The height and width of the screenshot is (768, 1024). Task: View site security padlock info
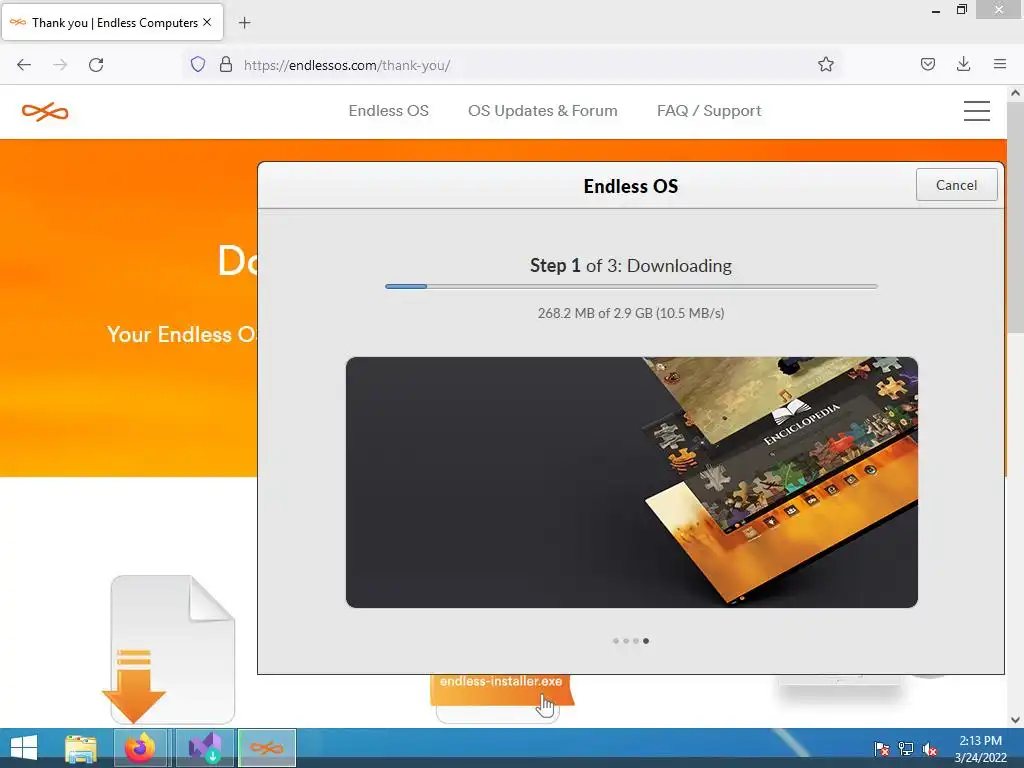click(x=226, y=65)
